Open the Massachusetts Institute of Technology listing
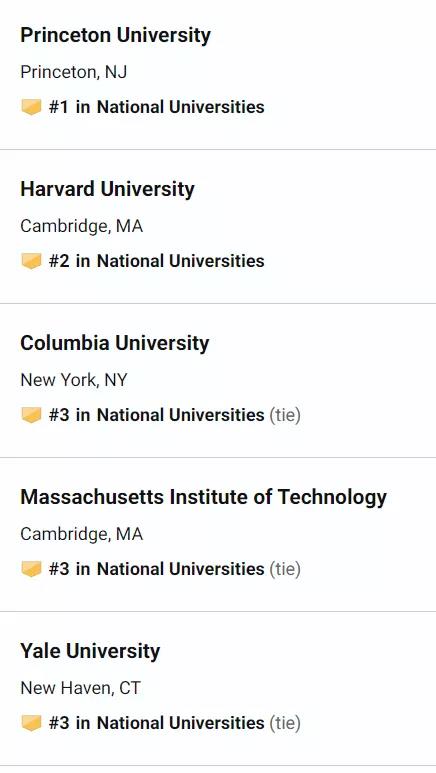436x773 pixels. (x=204, y=497)
